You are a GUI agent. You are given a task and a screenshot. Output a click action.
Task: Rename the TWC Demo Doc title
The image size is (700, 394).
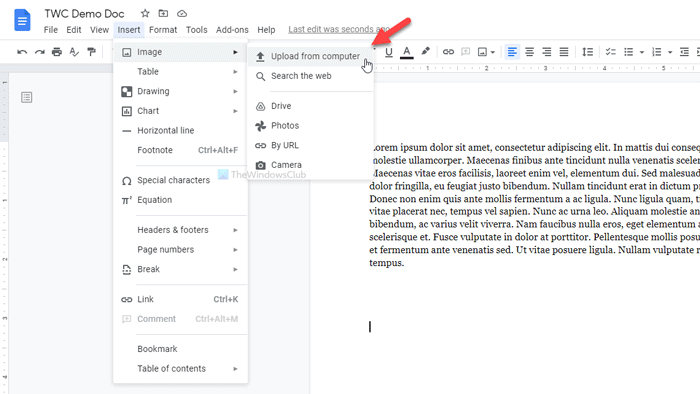point(84,13)
